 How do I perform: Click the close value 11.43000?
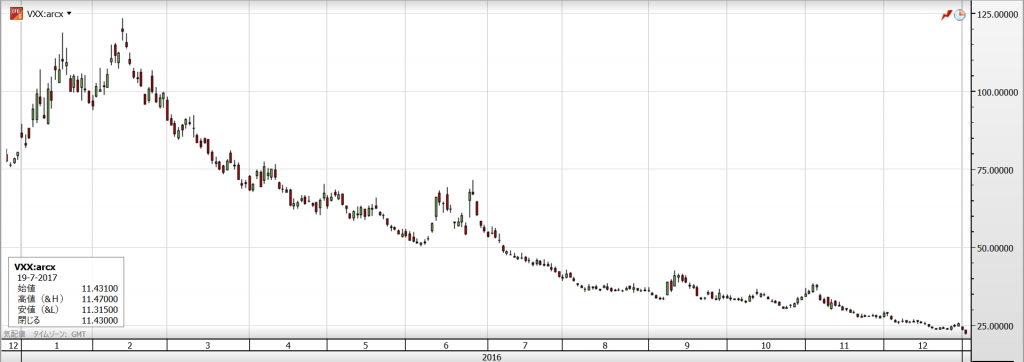point(100,320)
